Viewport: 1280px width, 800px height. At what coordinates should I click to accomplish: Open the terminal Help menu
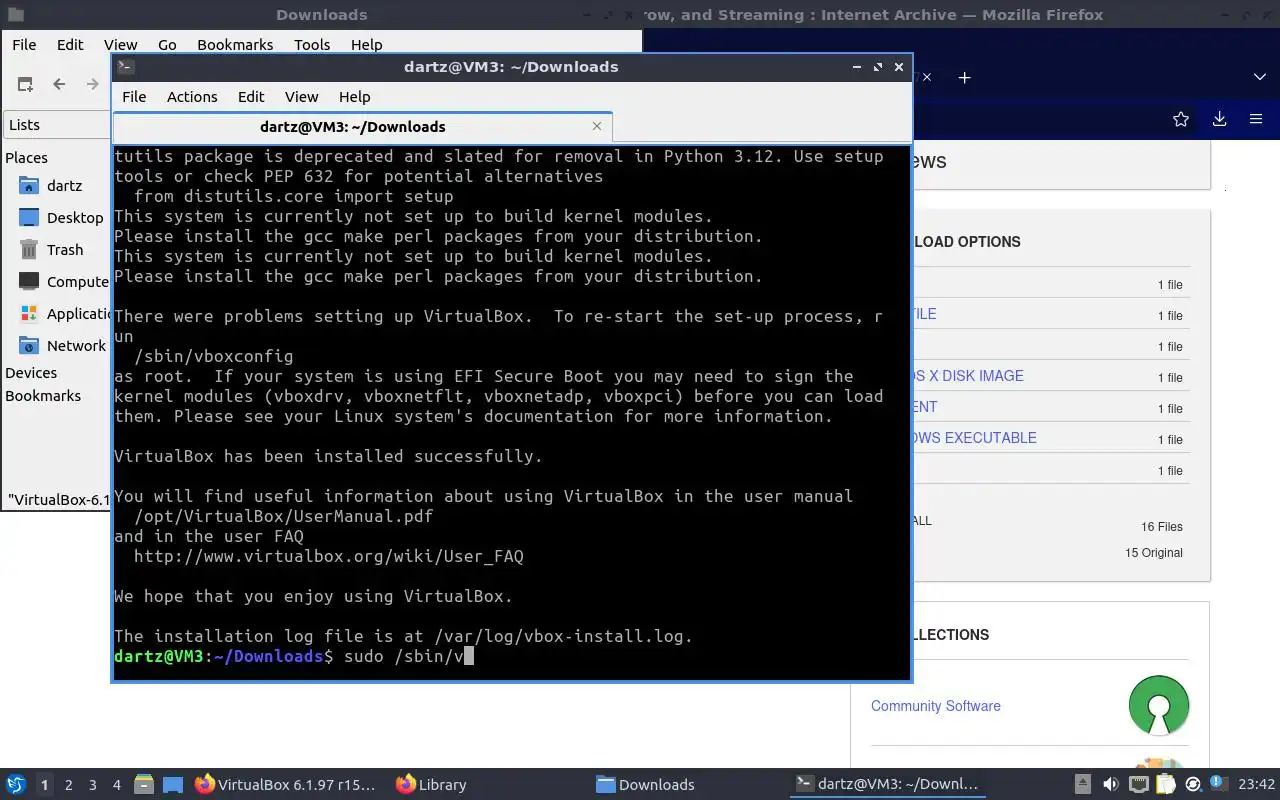point(355,97)
